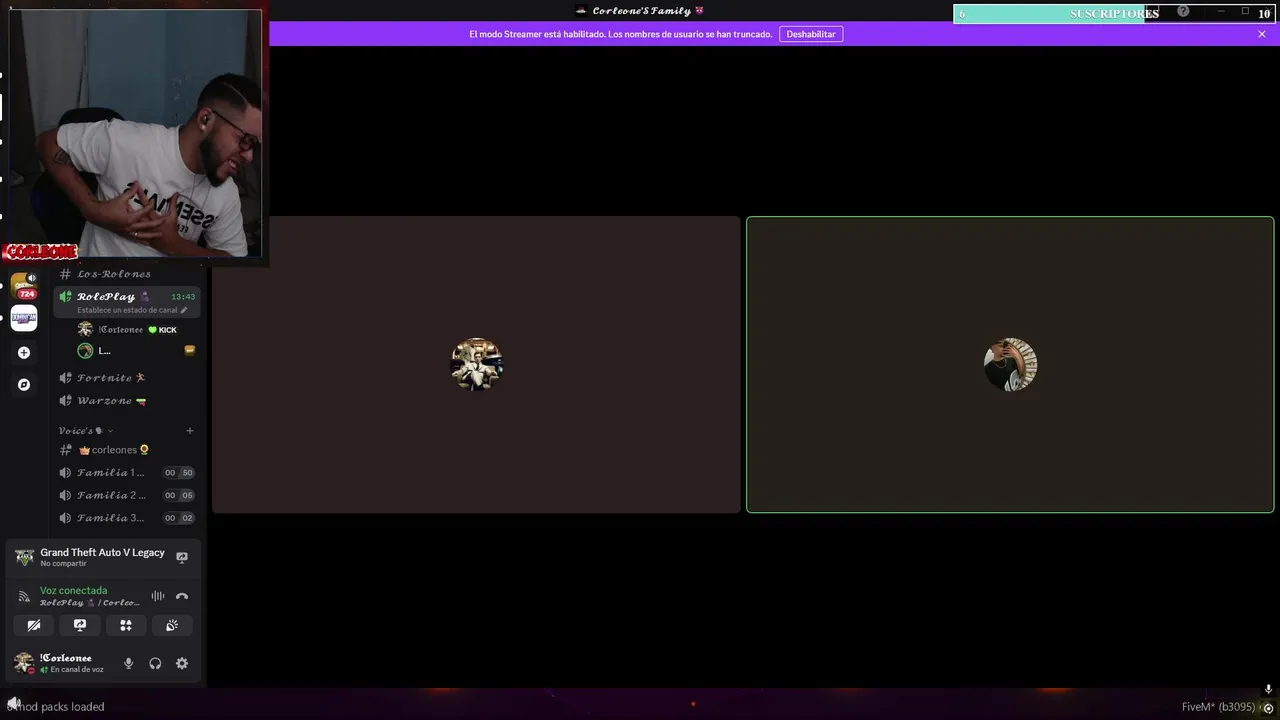Focus the left participant video tile
Viewport: 1280px width, 720px height.
(476, 364)
